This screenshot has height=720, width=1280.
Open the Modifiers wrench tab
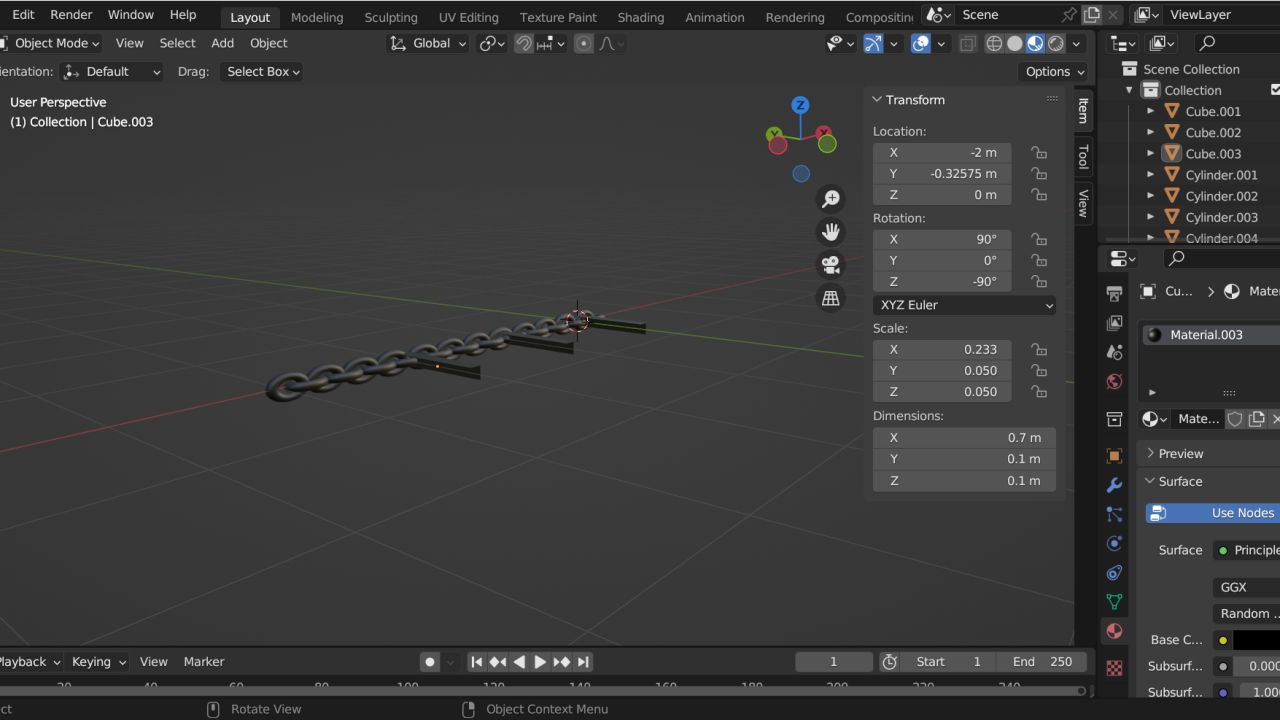coord(1114,485)
